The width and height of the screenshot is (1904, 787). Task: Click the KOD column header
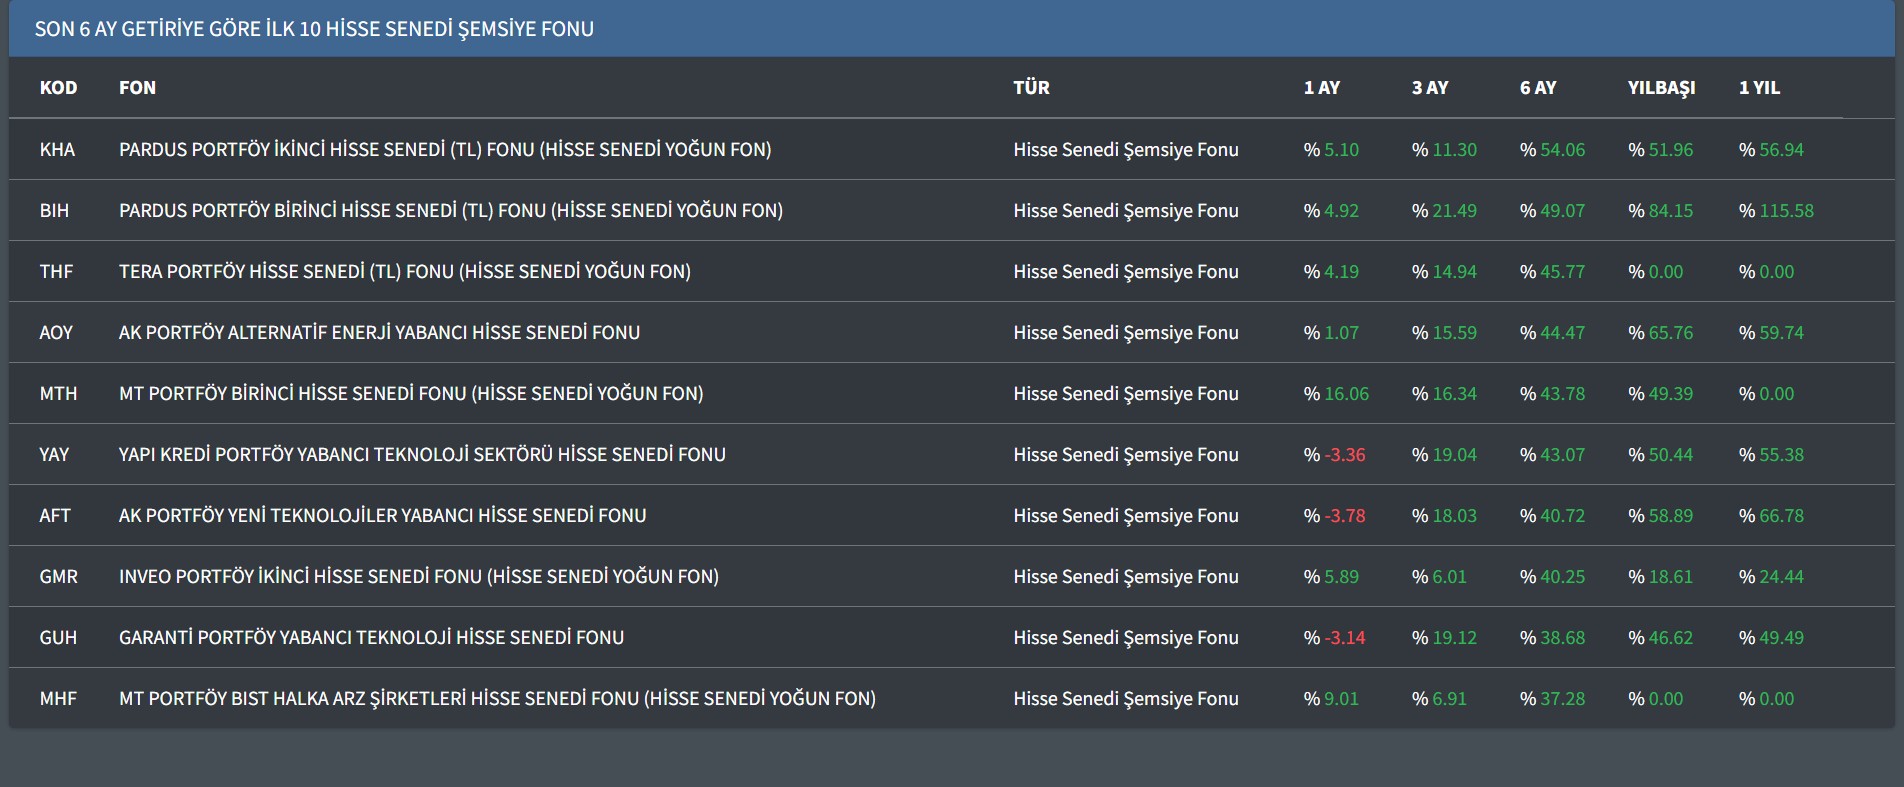pyautogui.click(x=58, y=88)
